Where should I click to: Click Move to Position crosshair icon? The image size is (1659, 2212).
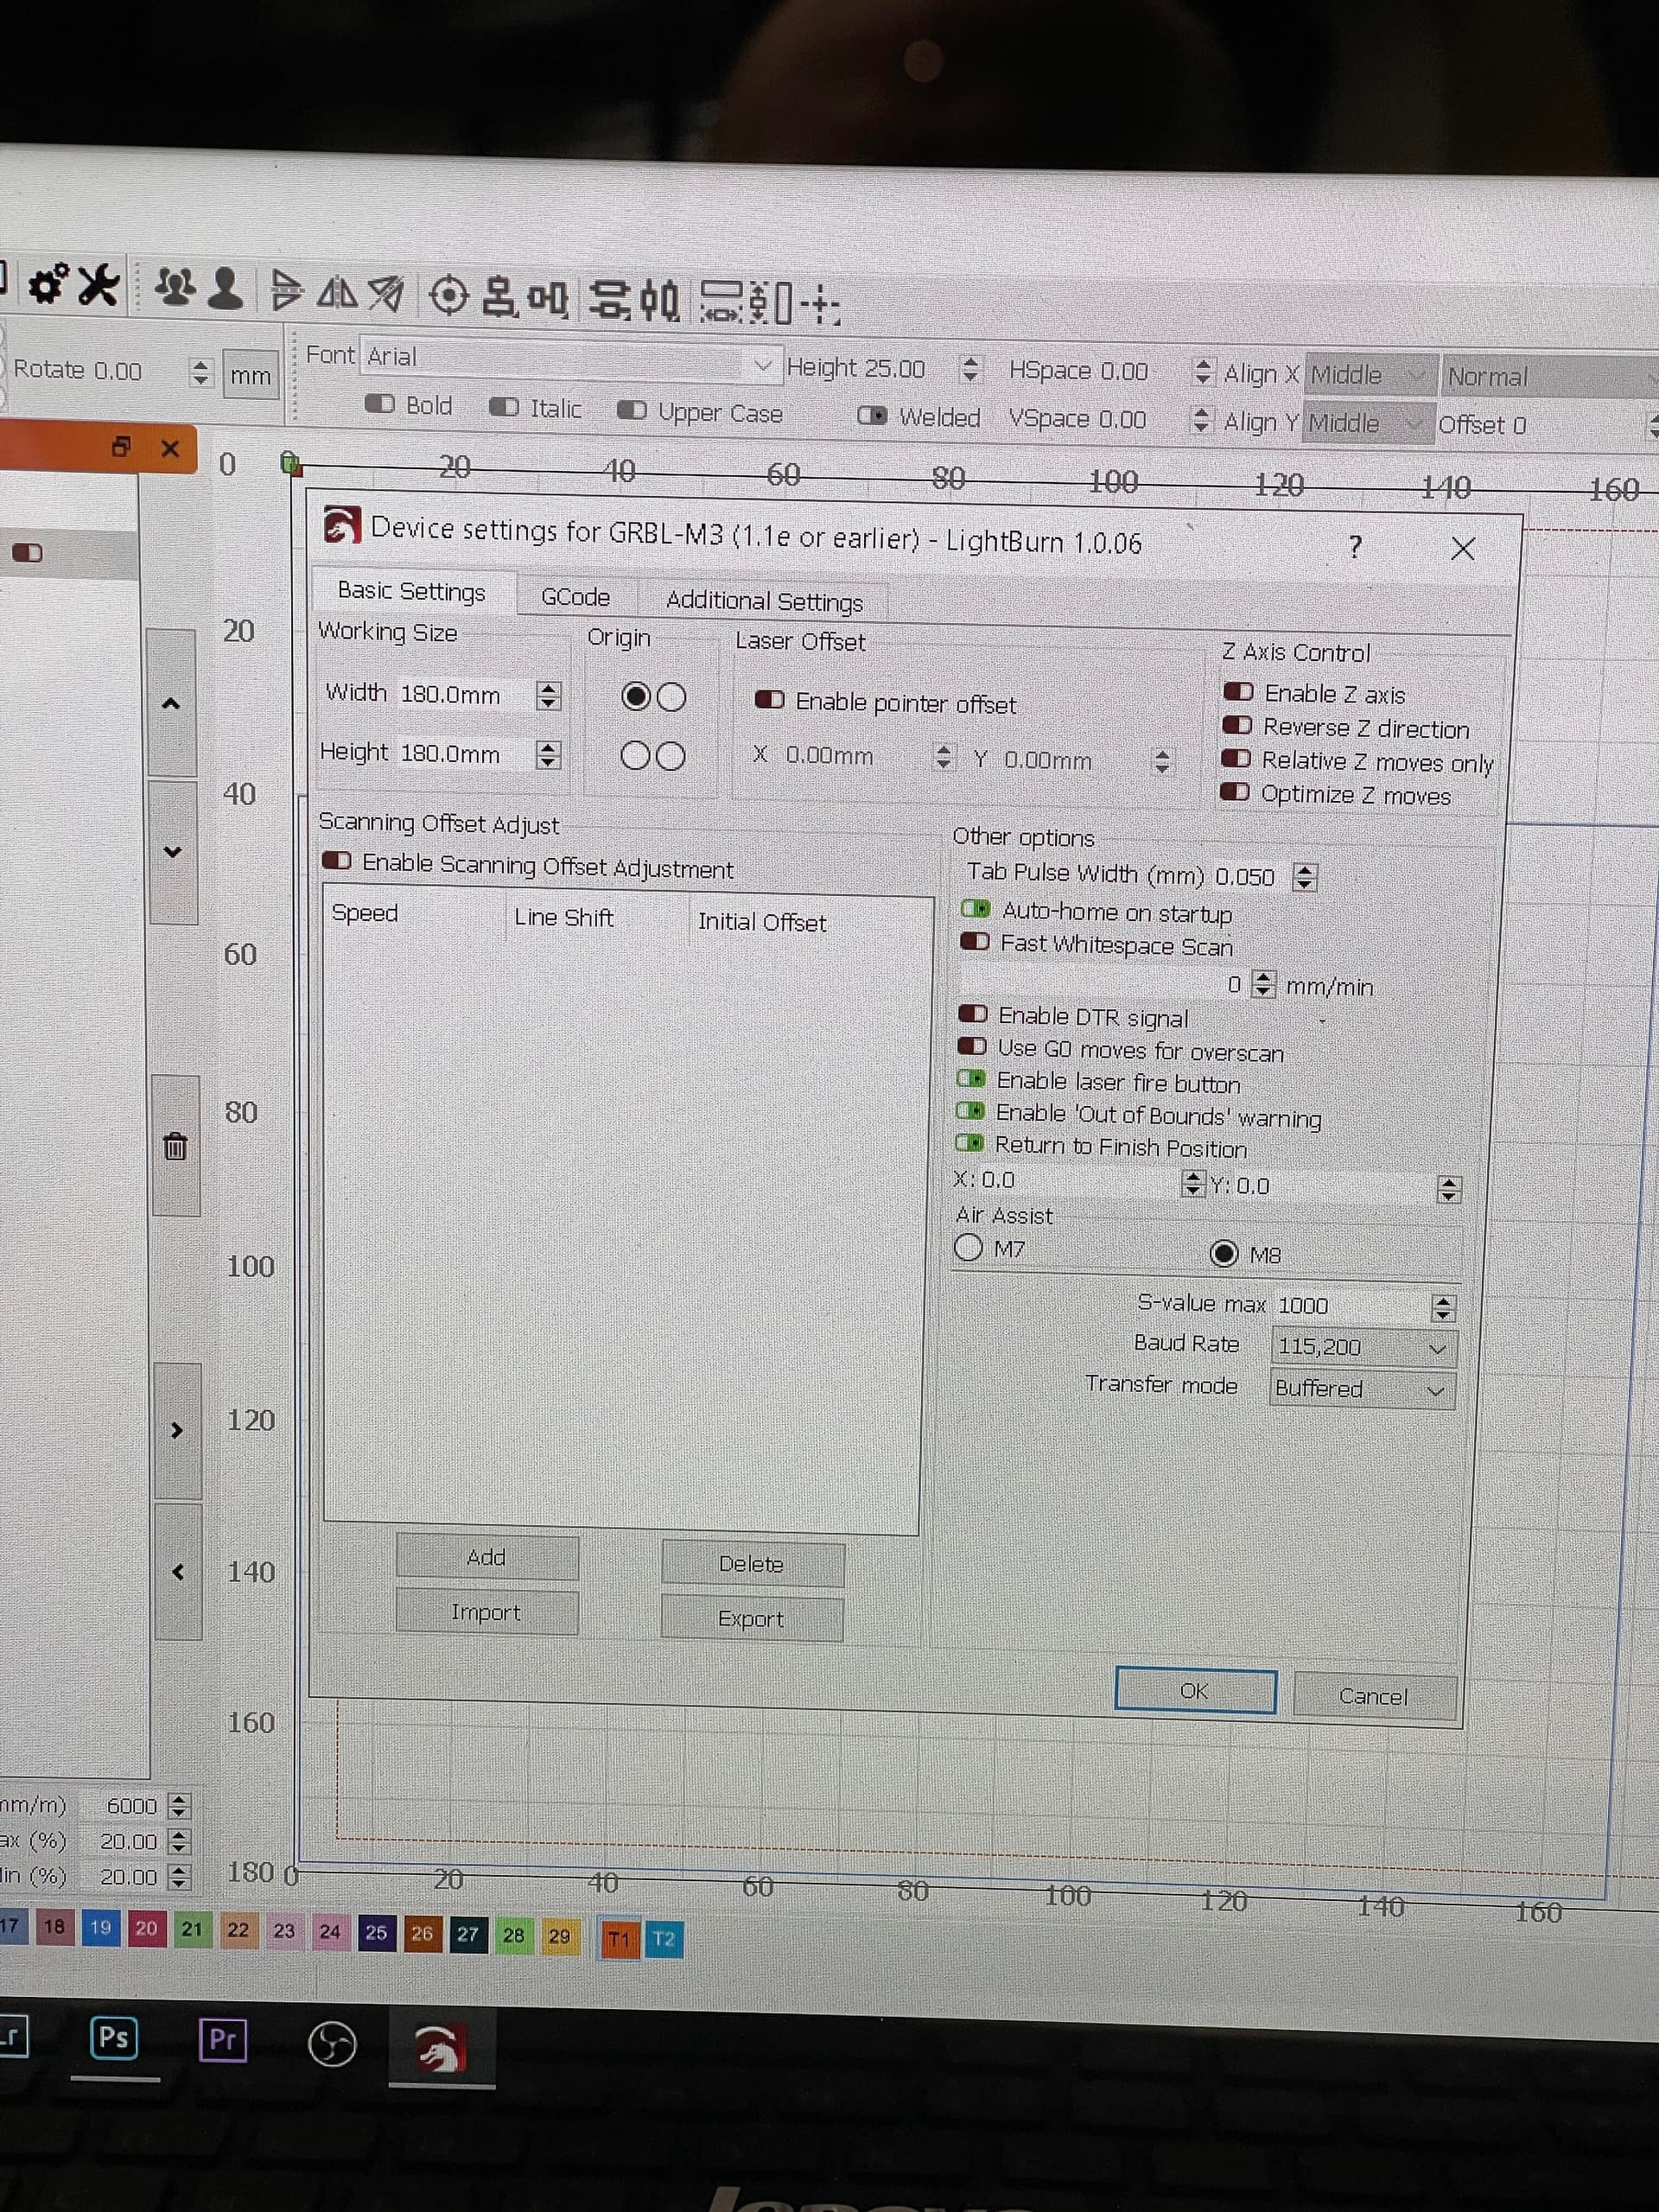[820, 304]
